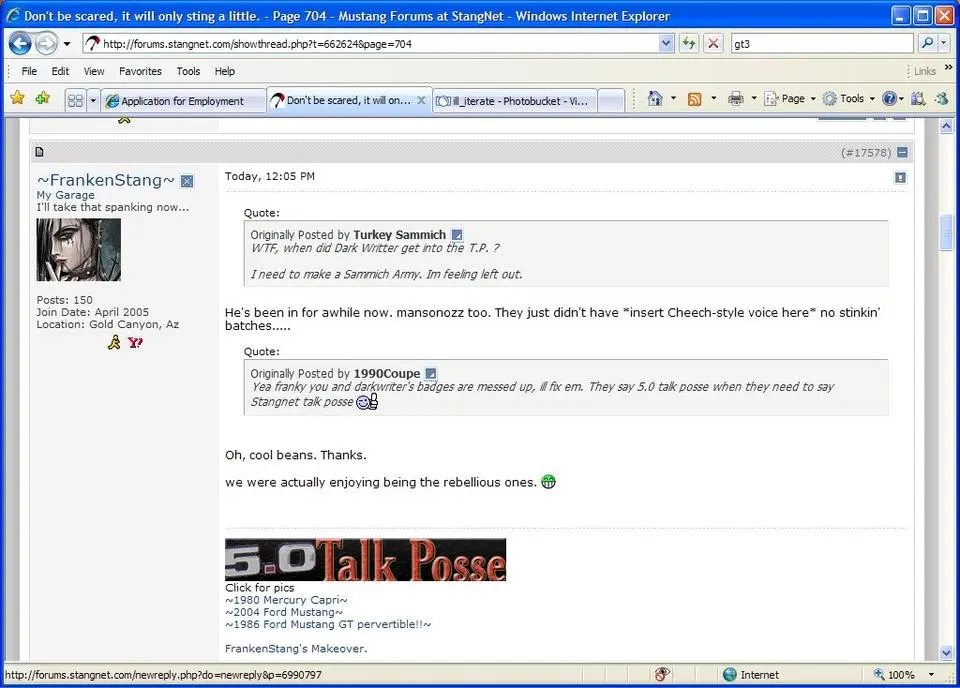This screenshot has width=960, height=688.
Task: Click the Print icon
Action: tap(736, 98)
